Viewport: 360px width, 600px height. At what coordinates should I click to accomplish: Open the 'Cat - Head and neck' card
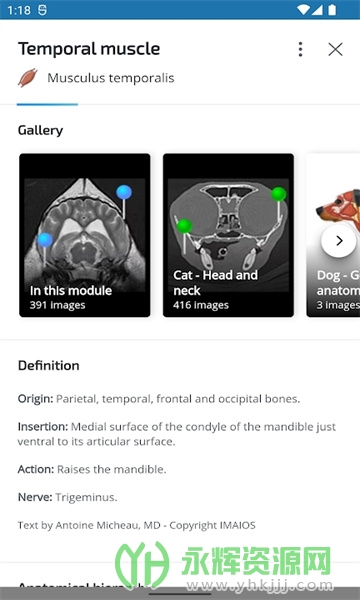(228, 235)
